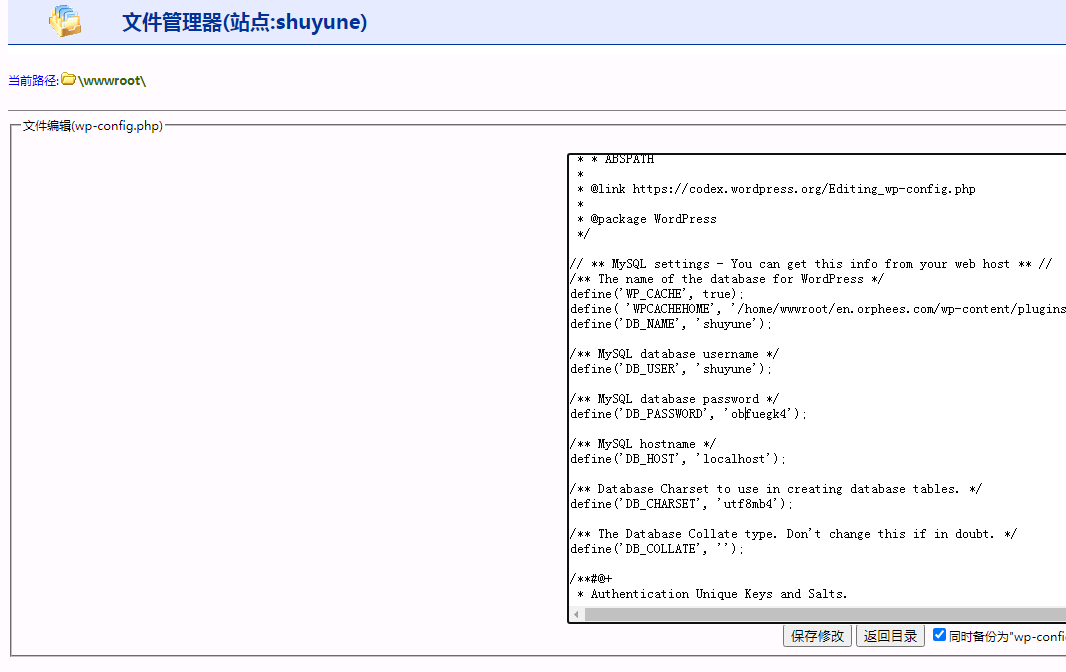Click the MySQL settings comment line
This screenshot has width=1066, height=672.
[811, 264]
